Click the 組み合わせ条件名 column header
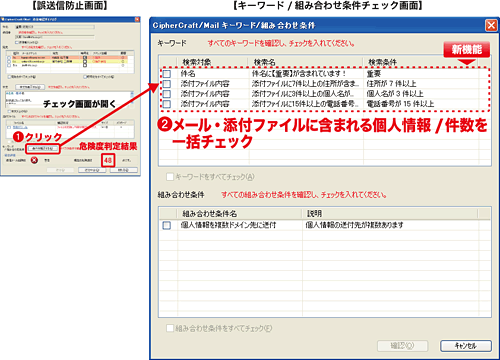 (x=240, y=213)
